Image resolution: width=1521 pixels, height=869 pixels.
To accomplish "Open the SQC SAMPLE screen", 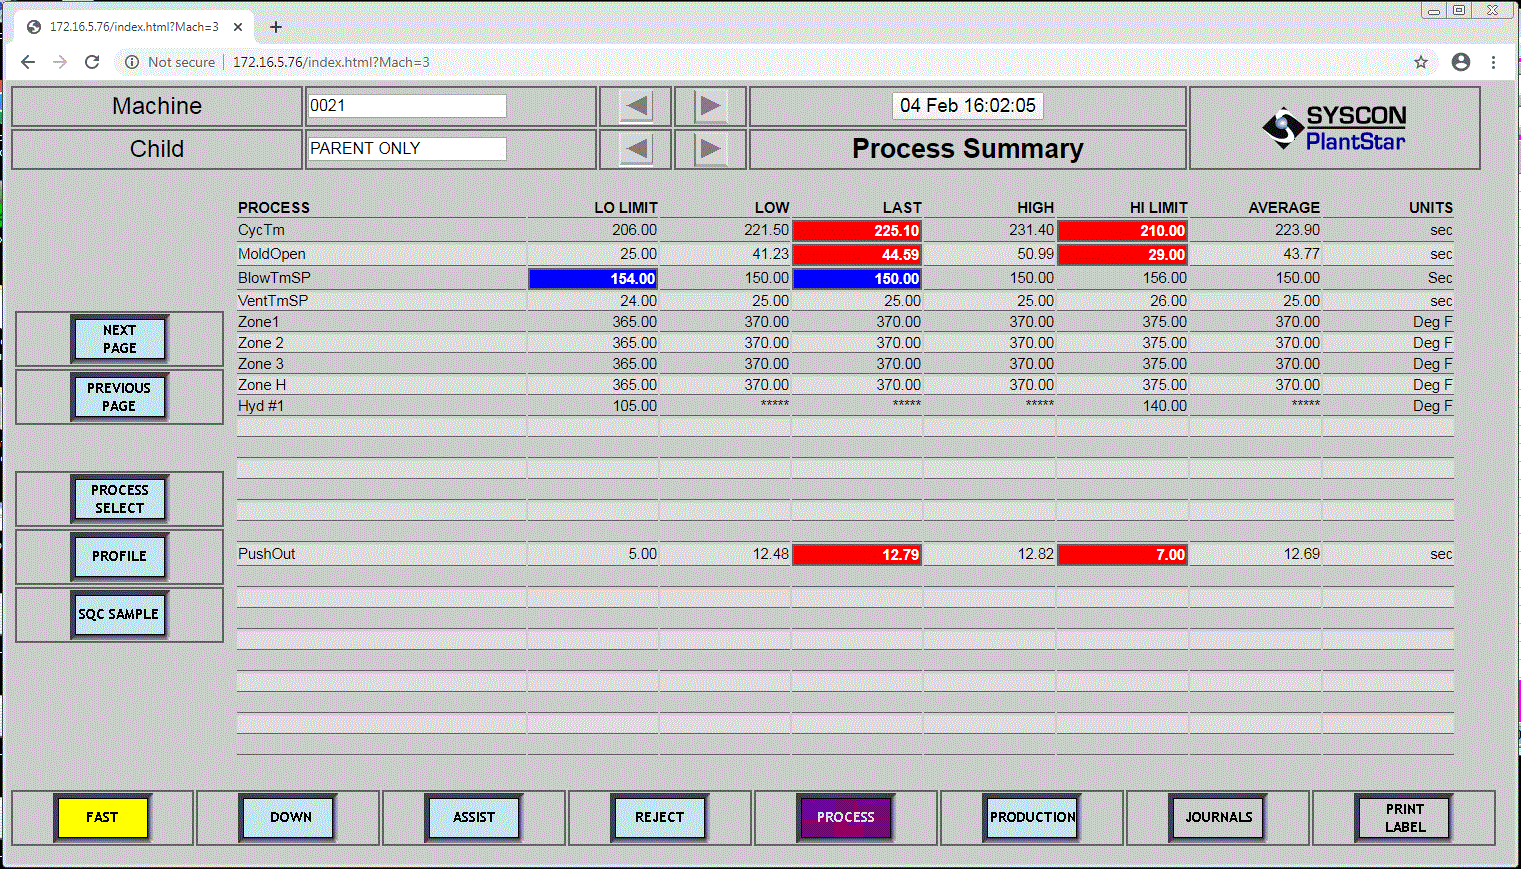I will click(119, 614).
